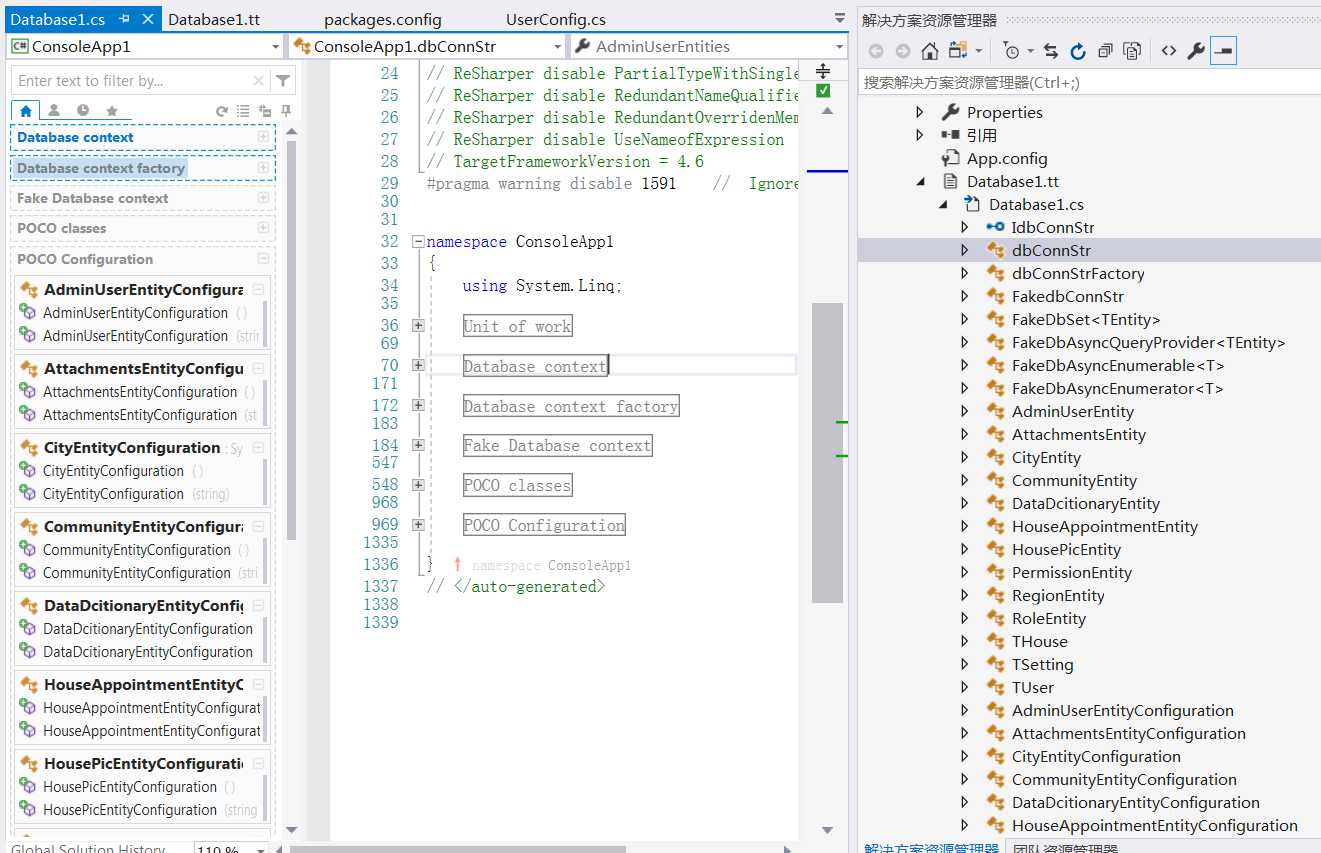
Task: Click into the 'Enter text to filter by' field
Action: 130,81
